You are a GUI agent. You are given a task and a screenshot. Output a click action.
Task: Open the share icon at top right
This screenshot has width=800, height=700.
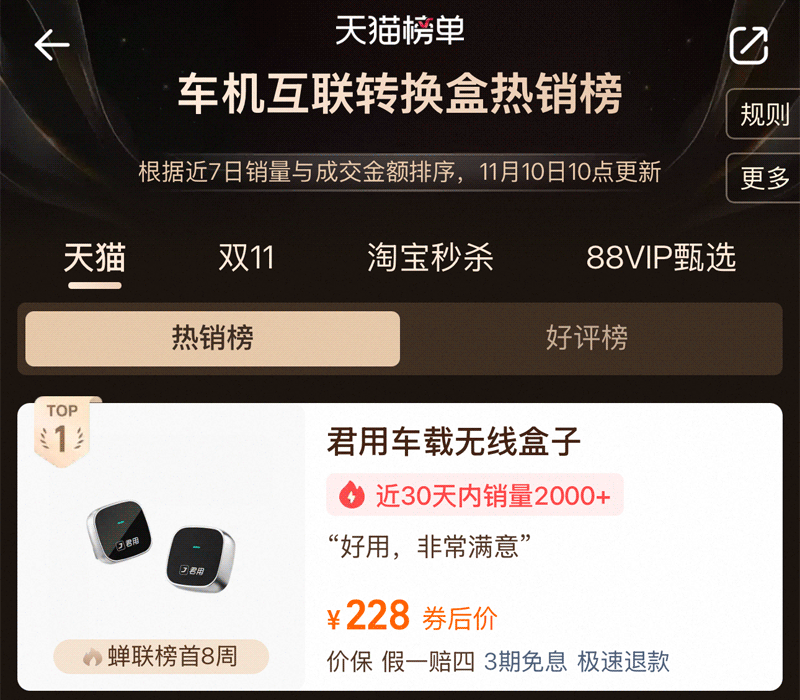(x=748, y=46)
